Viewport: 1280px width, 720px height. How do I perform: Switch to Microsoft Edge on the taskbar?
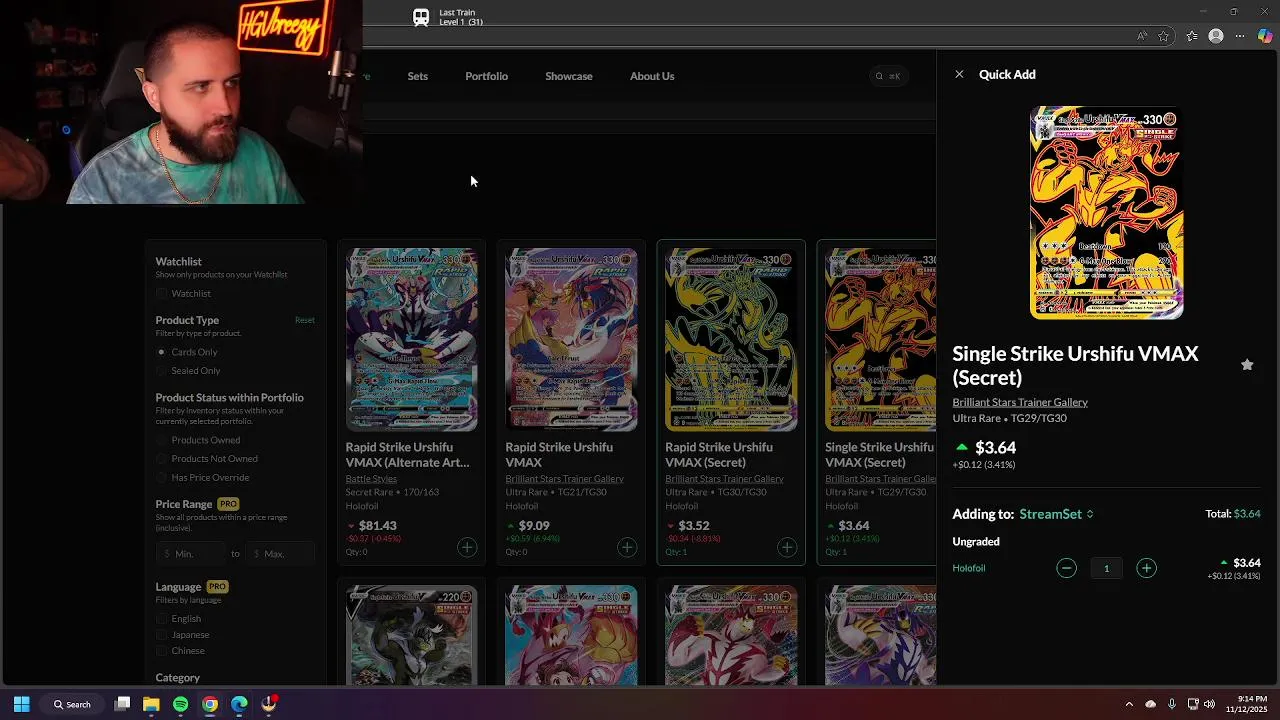click(x=239, y=704)
